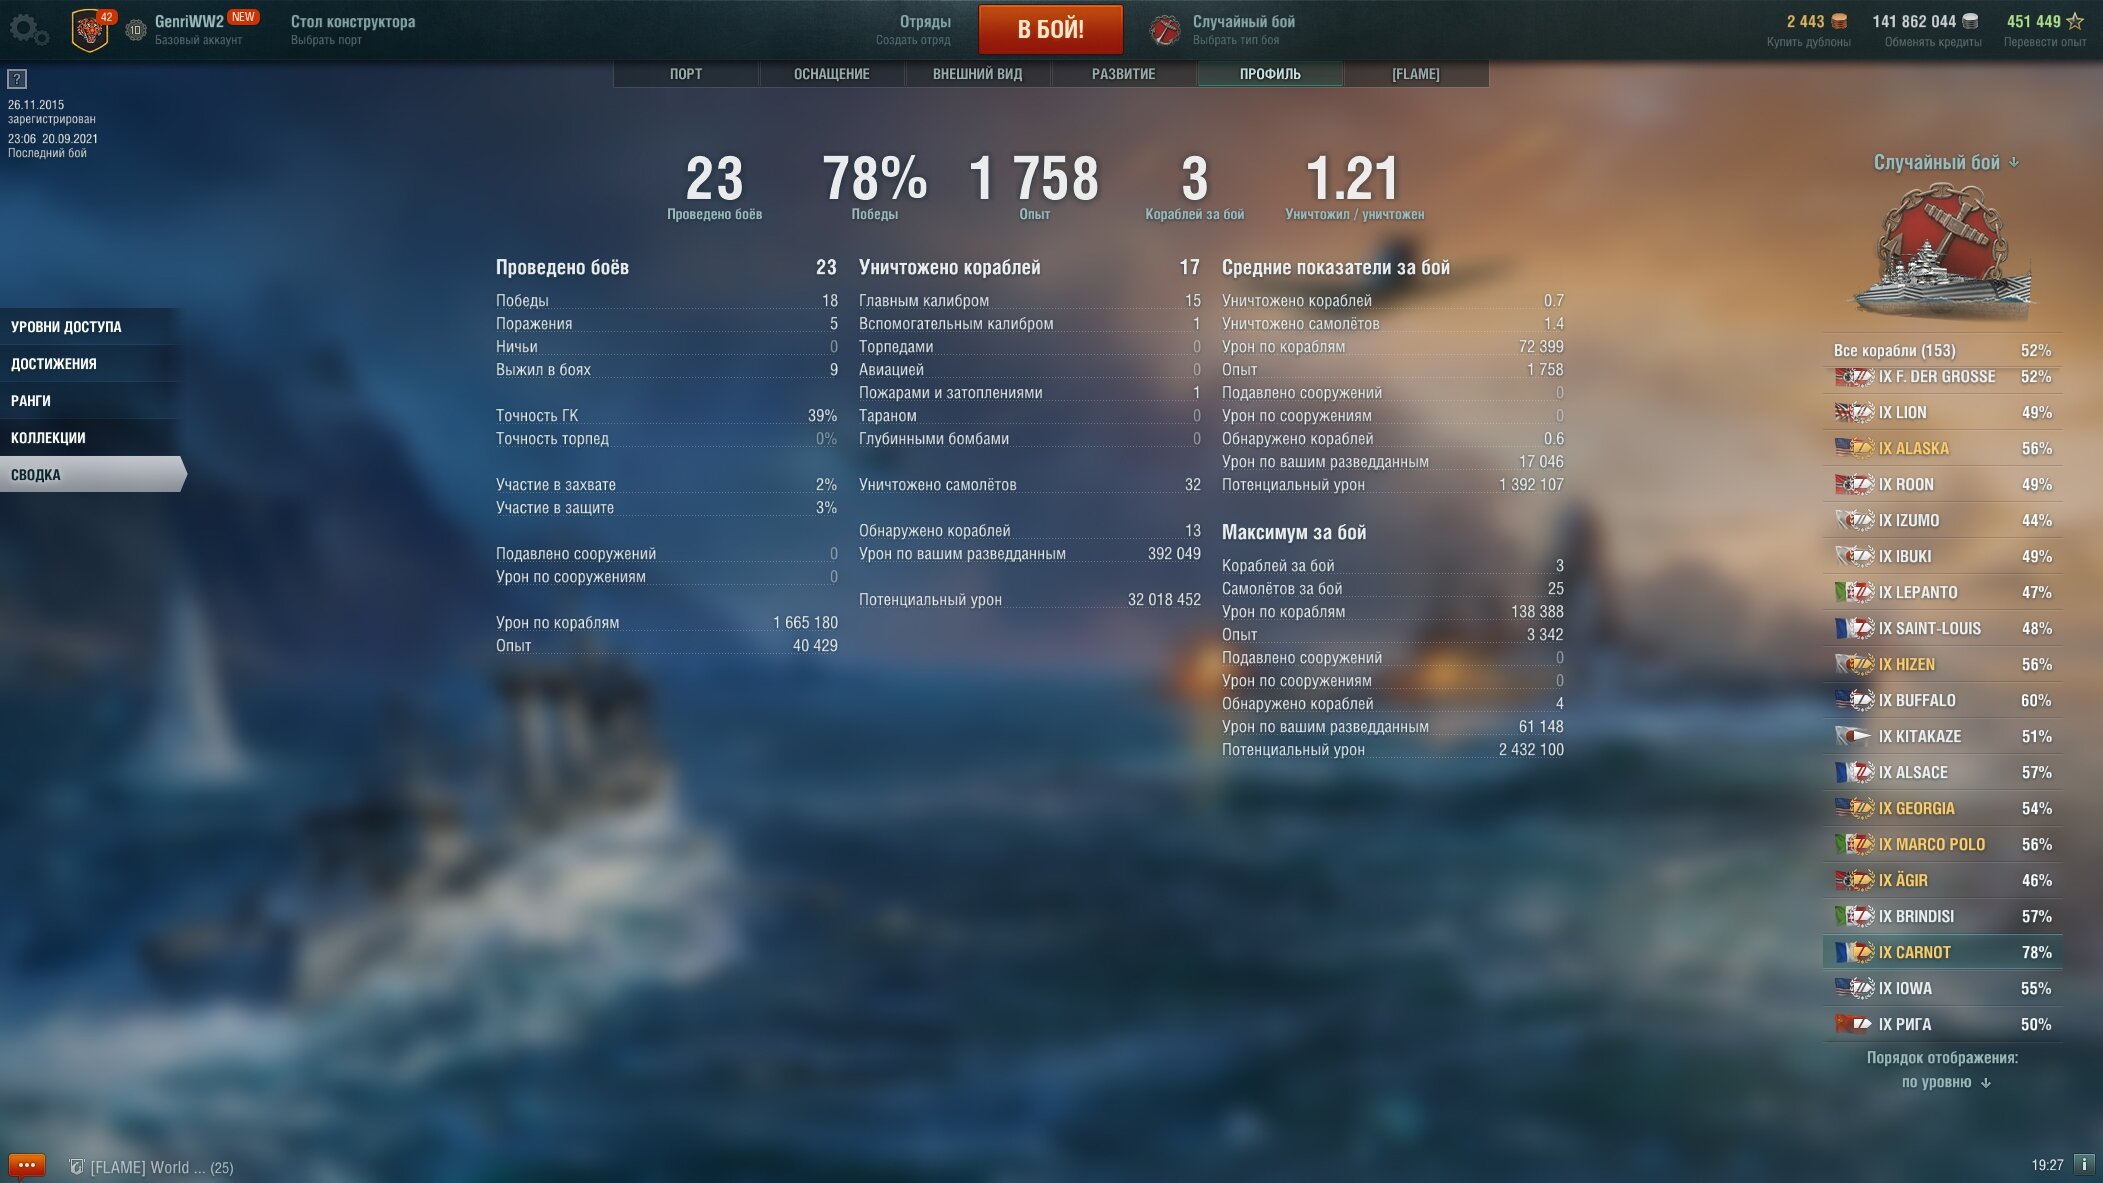Open the по уровню sort order dropdown
This screenshot has height=1183, width=2103.
pyautogui.click(x=1945, y=1082)
